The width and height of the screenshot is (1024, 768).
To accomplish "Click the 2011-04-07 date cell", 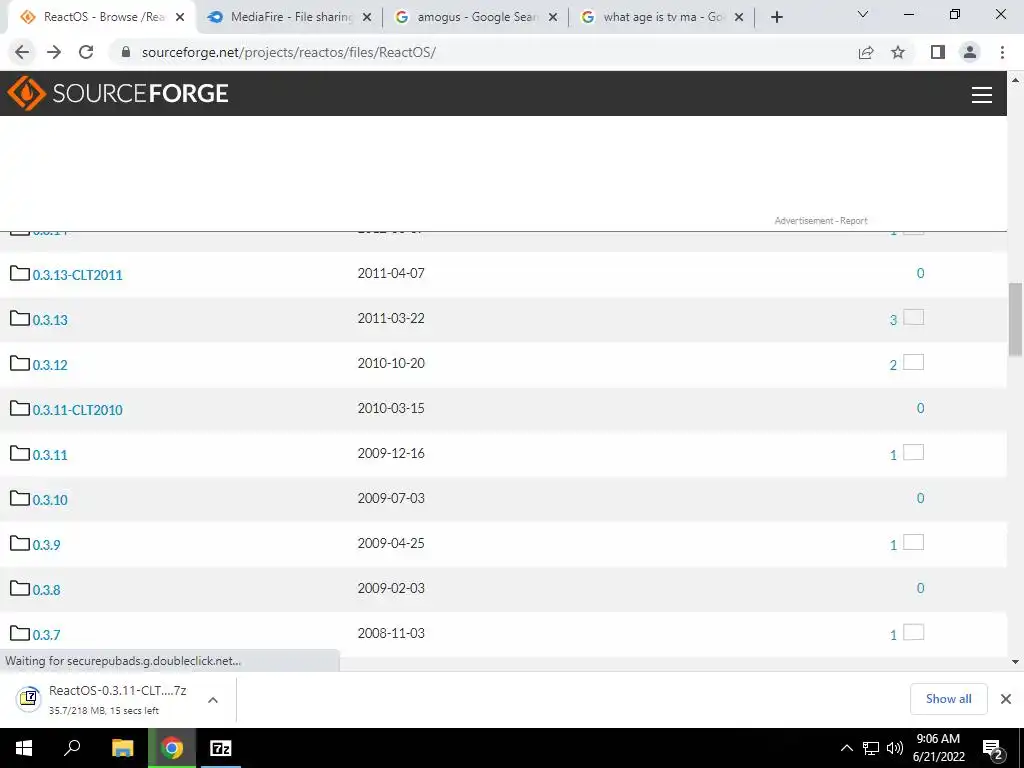I will coord(391,273).
